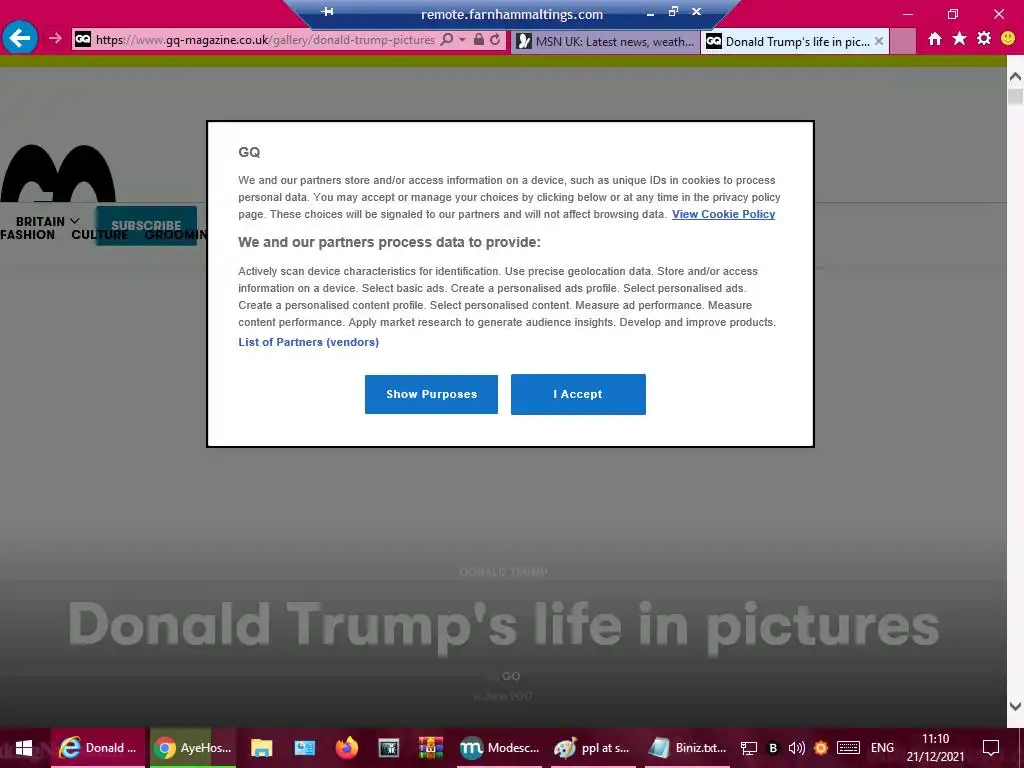Open the address bar autocomplete dropdown arrow
The width and height of the screenshot is (1024, 768).
(462, 39)
